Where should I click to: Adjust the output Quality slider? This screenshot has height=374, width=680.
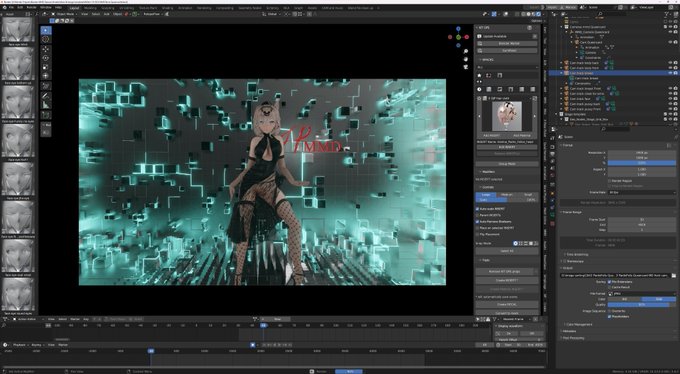coord(642,305)
